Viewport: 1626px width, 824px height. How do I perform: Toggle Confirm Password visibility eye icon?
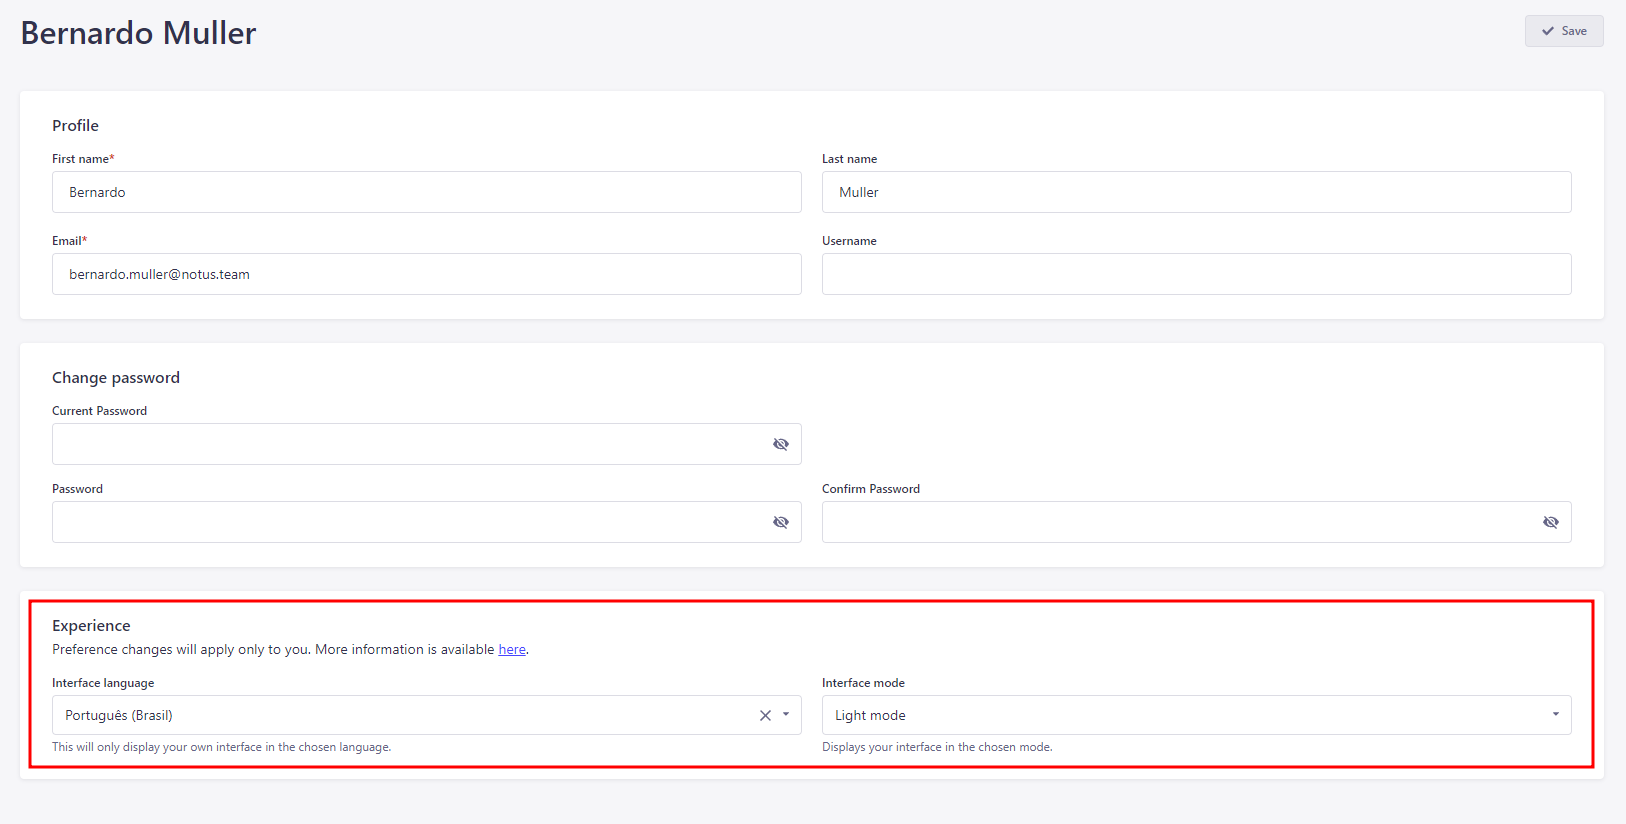point(1551,522)
